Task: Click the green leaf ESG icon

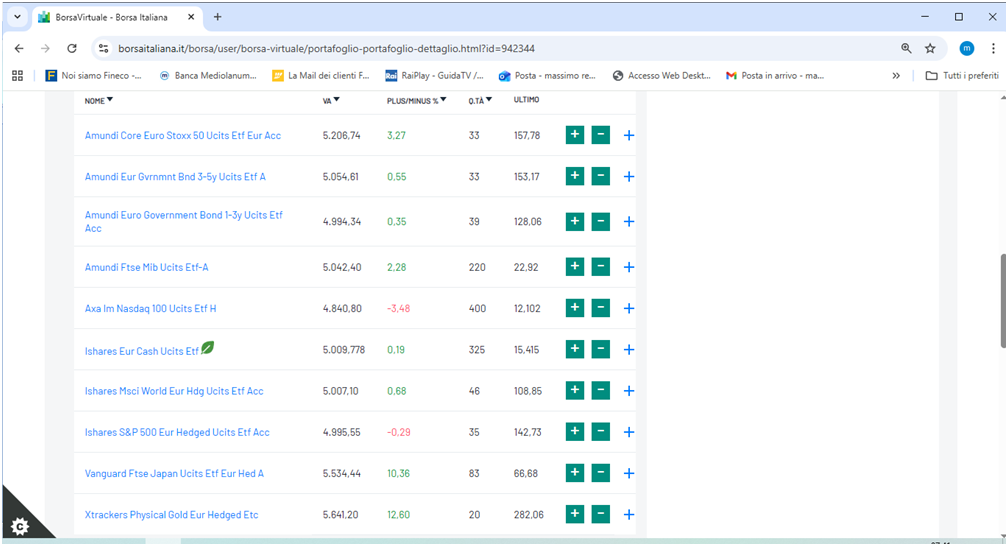Action: (x=208, y=347)
